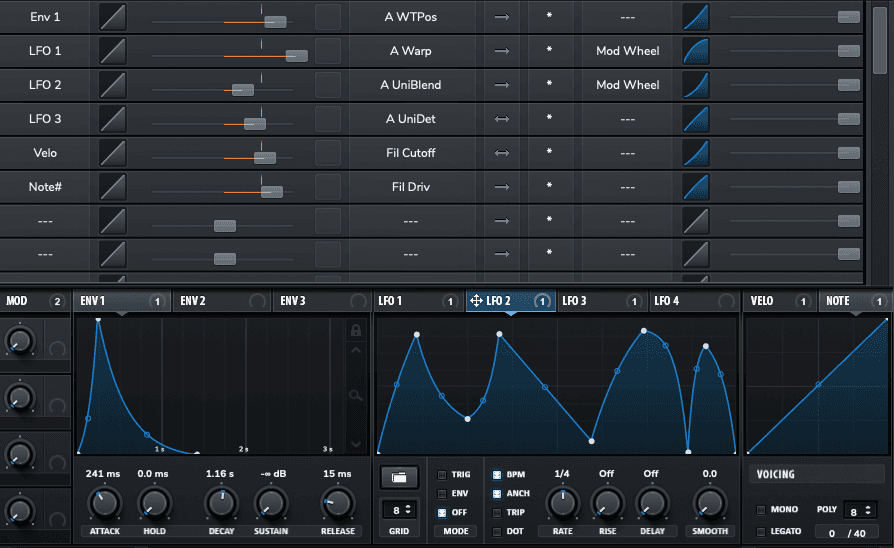Enable ENV mode checkbox
894x548 pixels.
coord(442,493)
